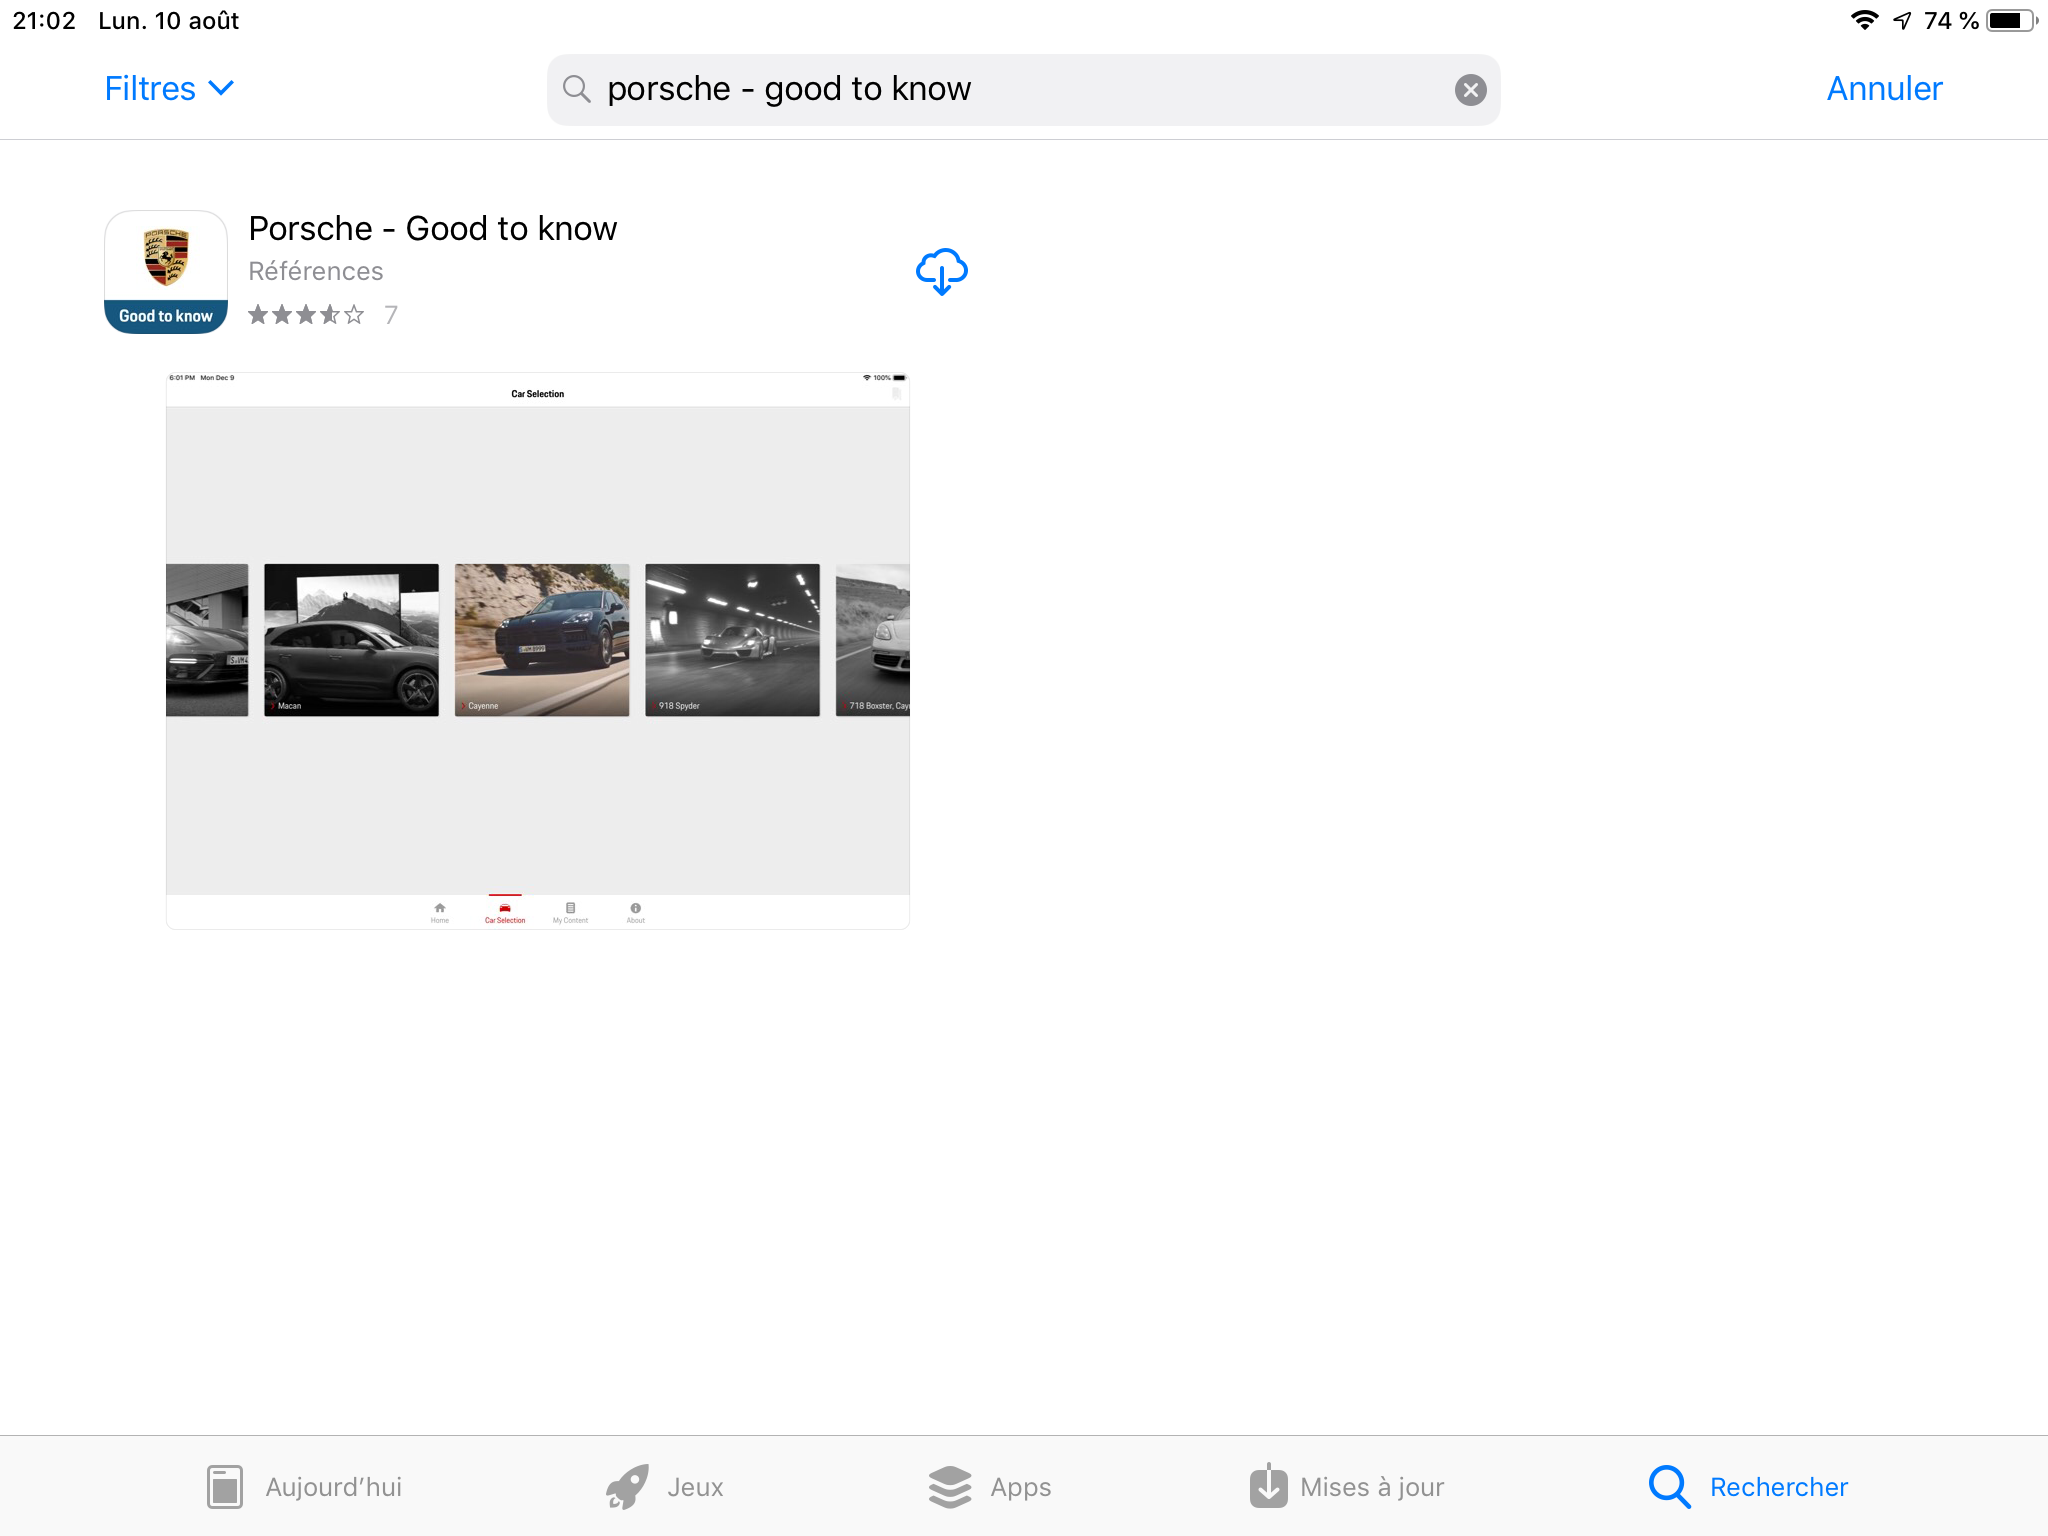Click inside the search text field
This screenshot has width=2048, height=1536.
click(1000, 89)
